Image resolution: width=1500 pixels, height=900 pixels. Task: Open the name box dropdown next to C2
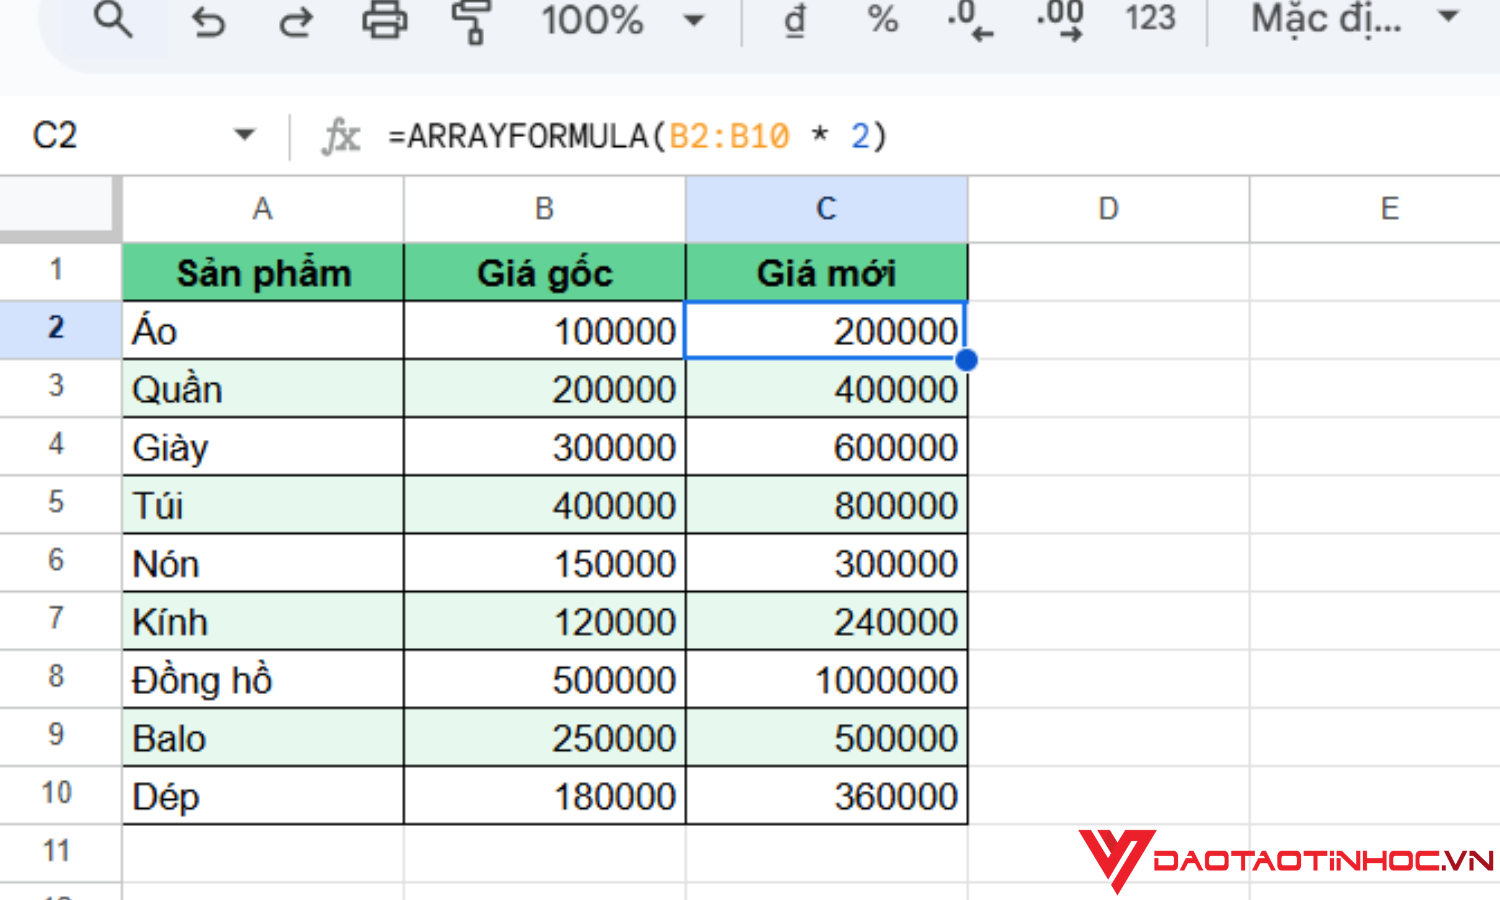click(x=243, y=133)
